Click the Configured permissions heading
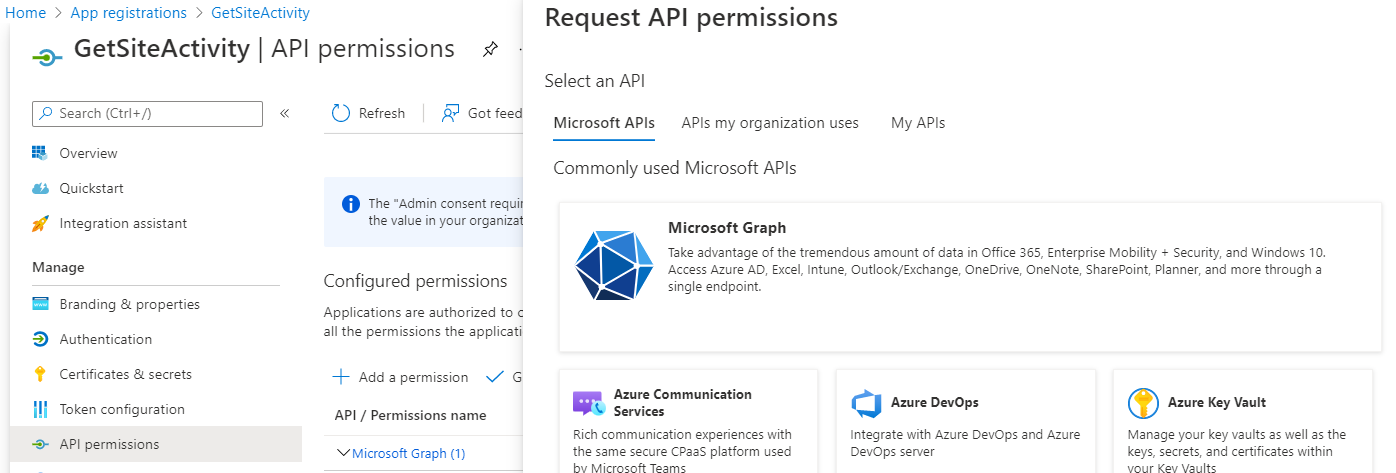The height and width of the screenshot is (473, 1396). click(x=416, y=281)
